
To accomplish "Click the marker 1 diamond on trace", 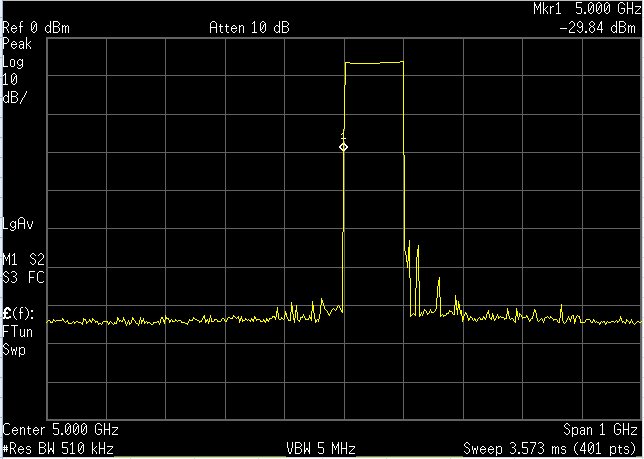I will [x=343, y=147].
